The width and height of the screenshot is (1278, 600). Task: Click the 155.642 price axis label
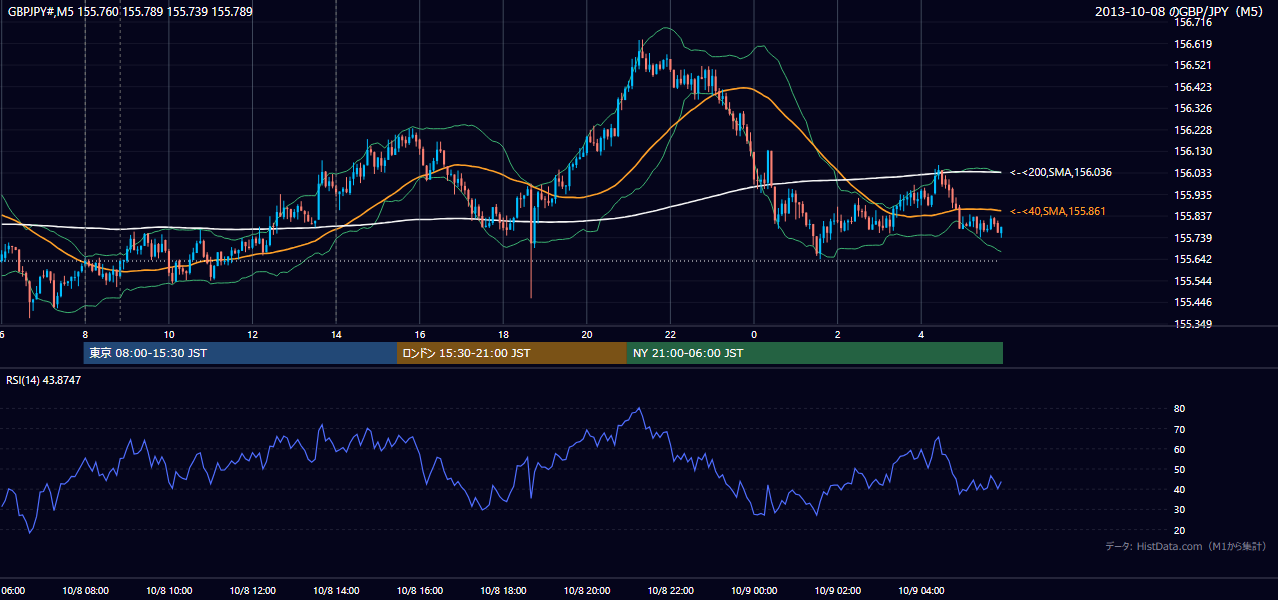tap(1193, 259)
